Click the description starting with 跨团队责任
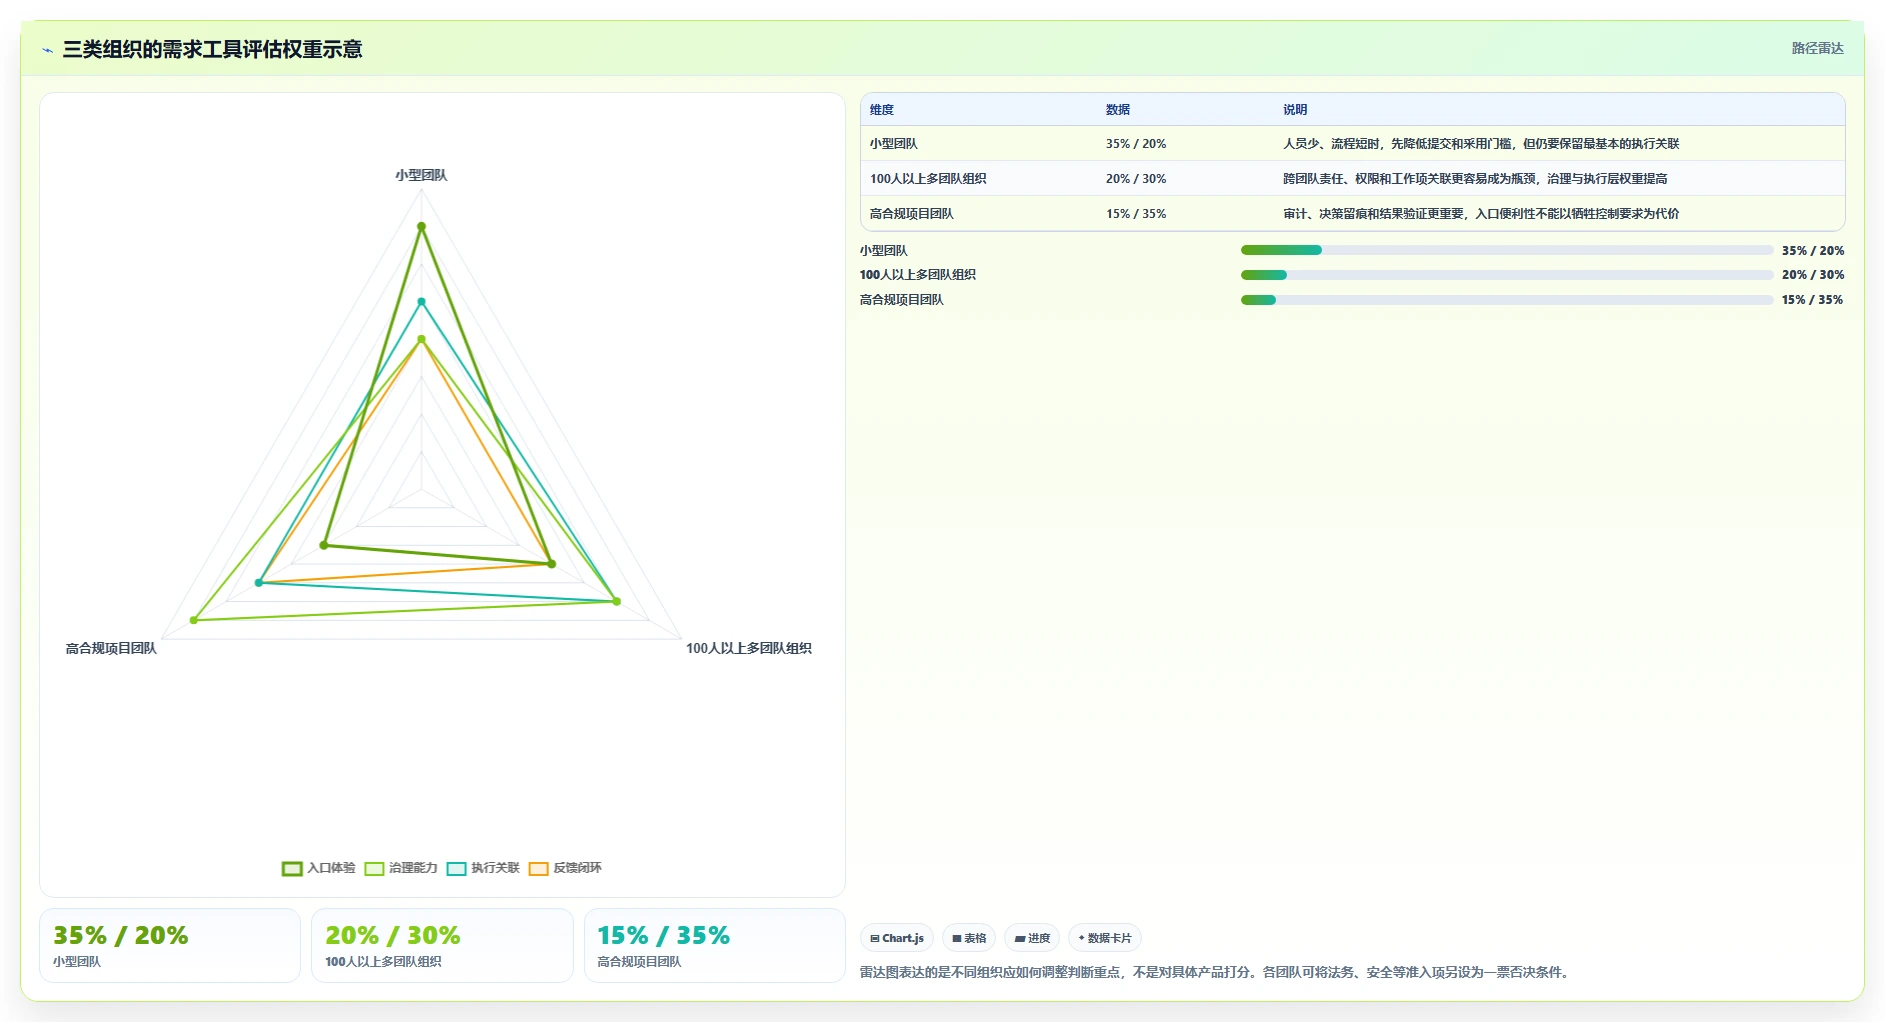This screenshot has width=1885, height=1022. click(1475, 179)
